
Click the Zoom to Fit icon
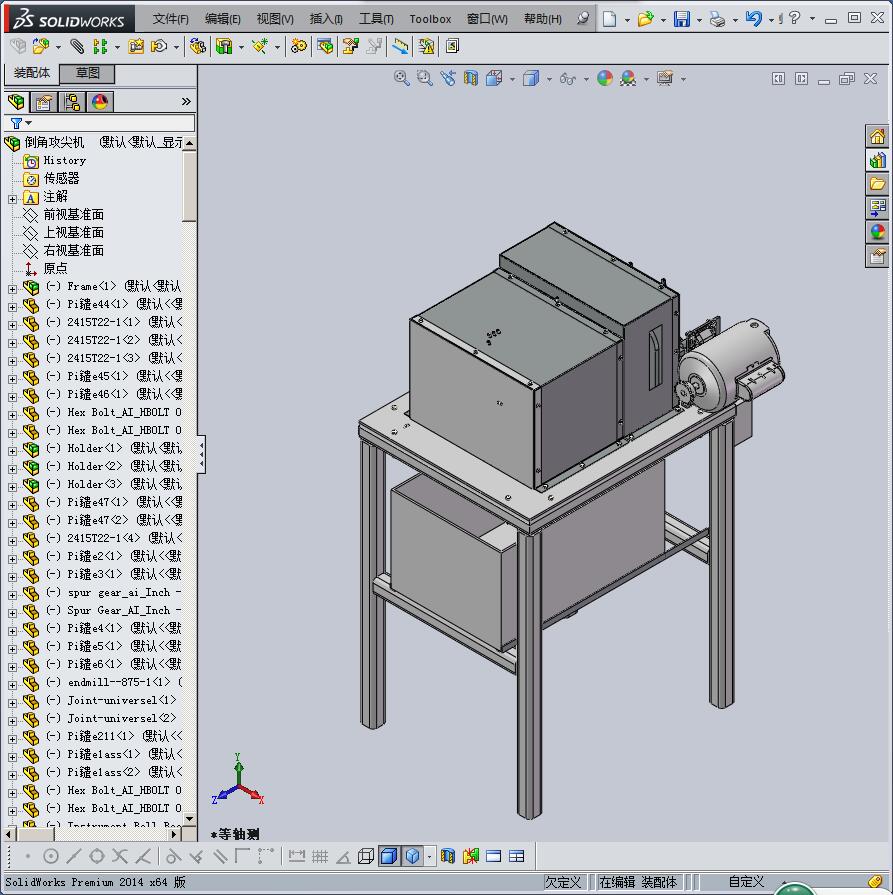[401, 78]
